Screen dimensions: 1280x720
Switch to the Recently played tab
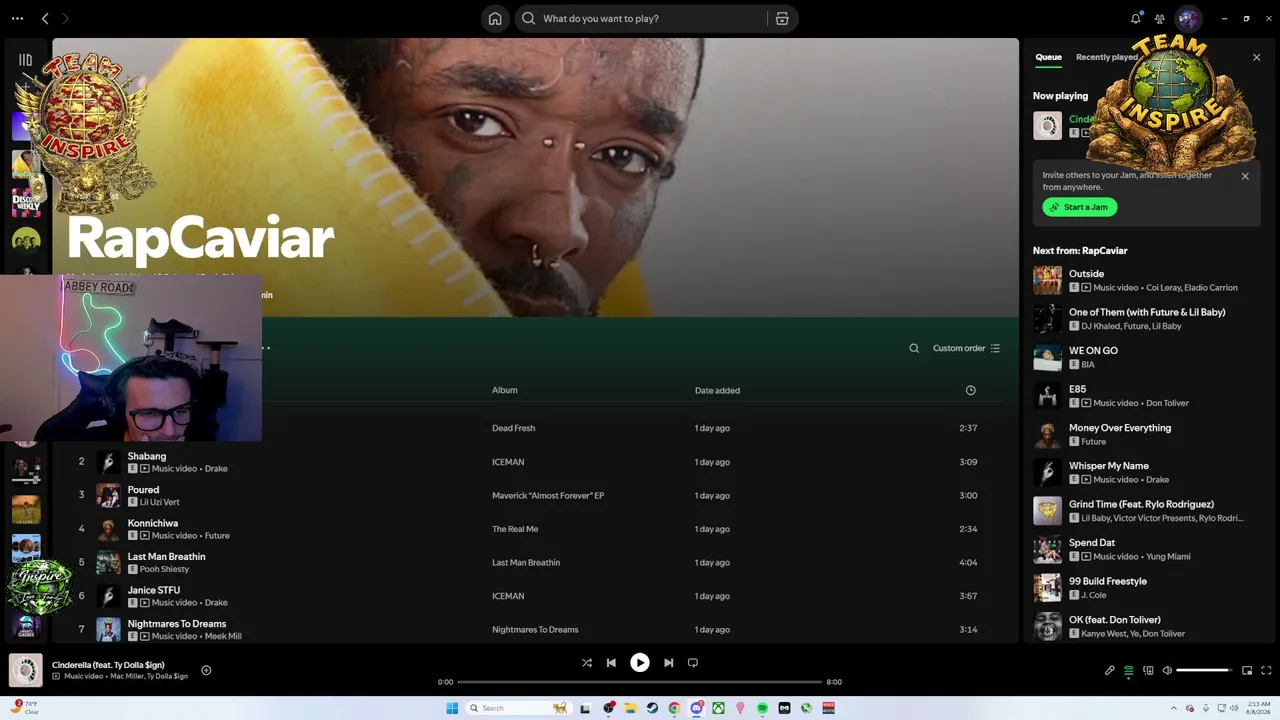click(1106, 57)
